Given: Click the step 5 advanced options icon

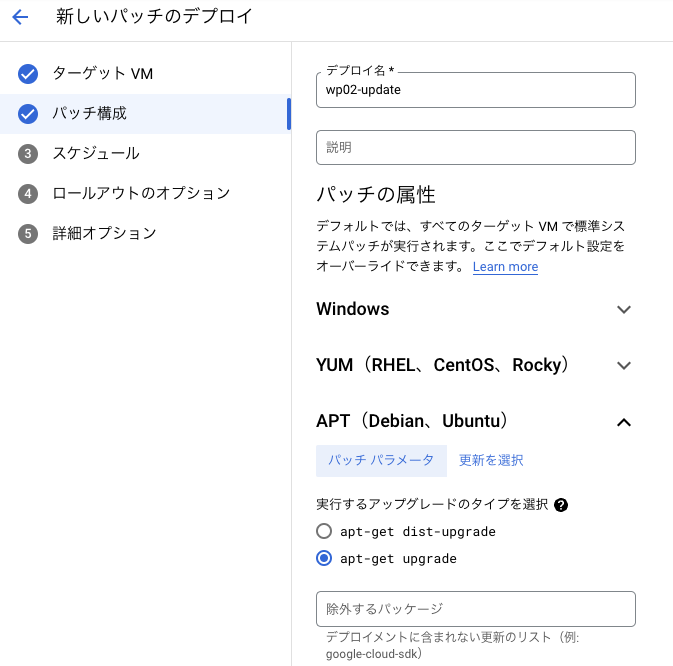Looking at the screenshot, I should click(28, 234).
